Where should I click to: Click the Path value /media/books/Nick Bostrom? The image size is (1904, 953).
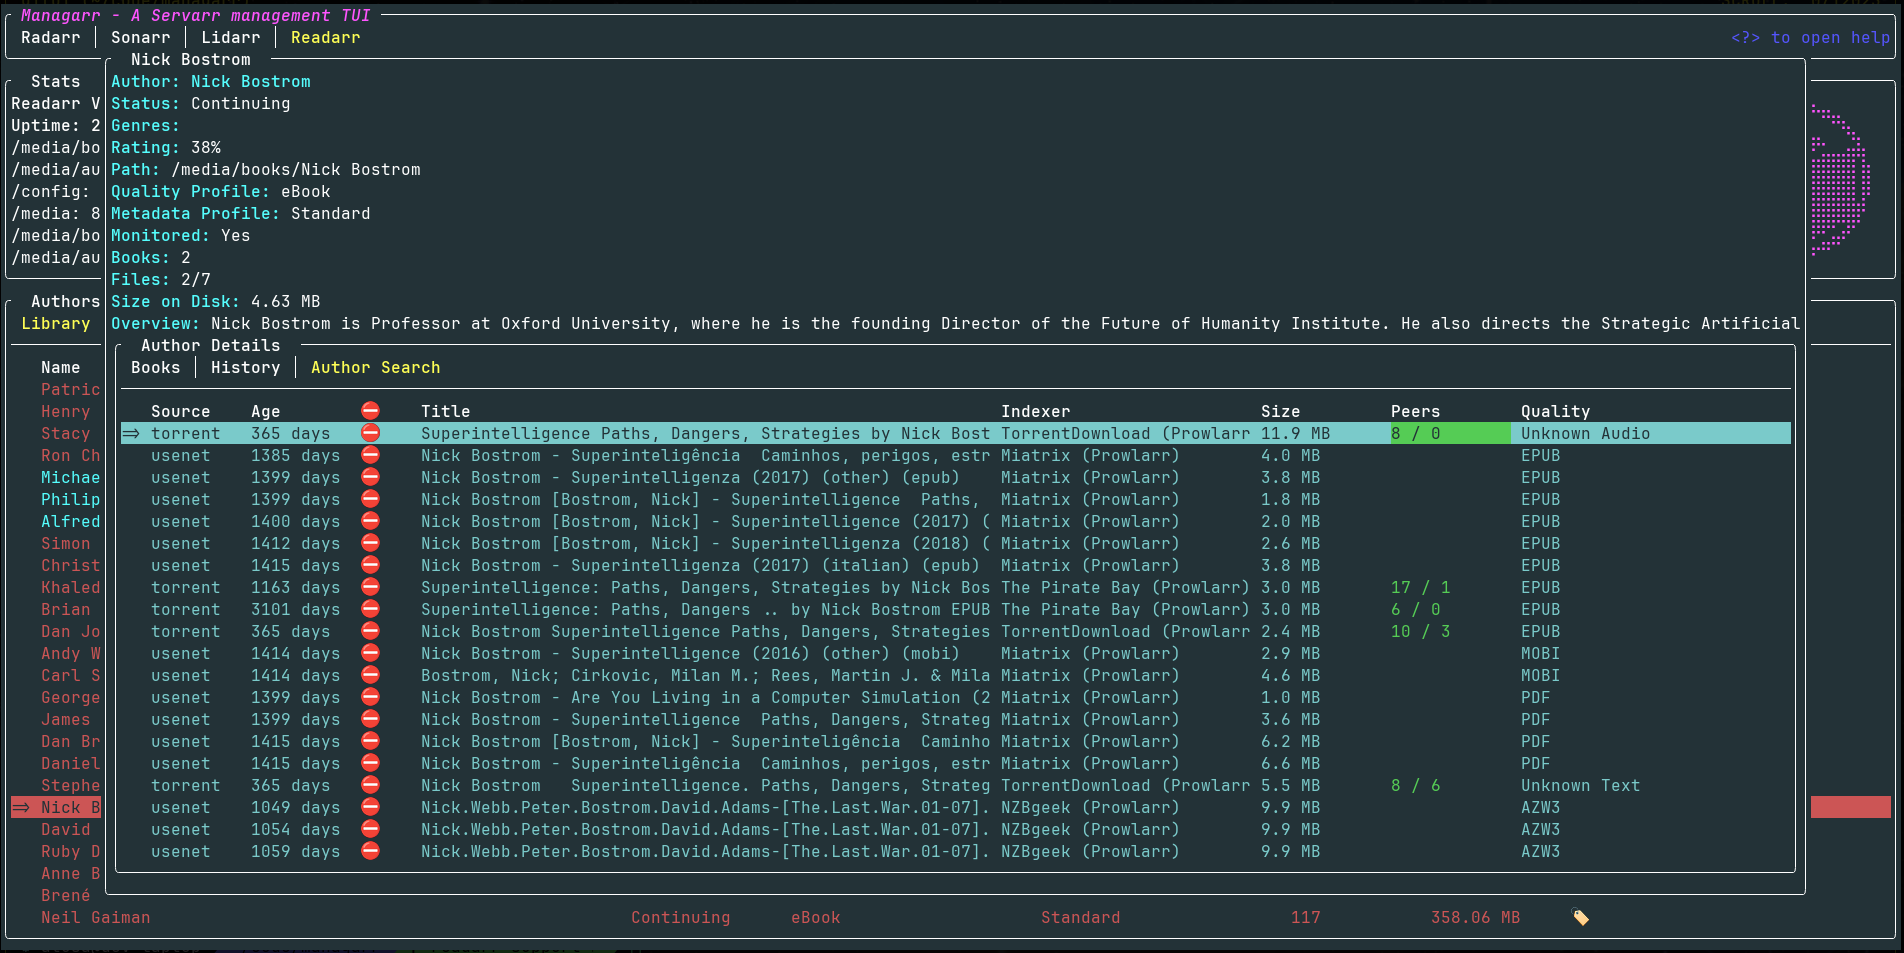pyautogui.click(x=296, y=169)
